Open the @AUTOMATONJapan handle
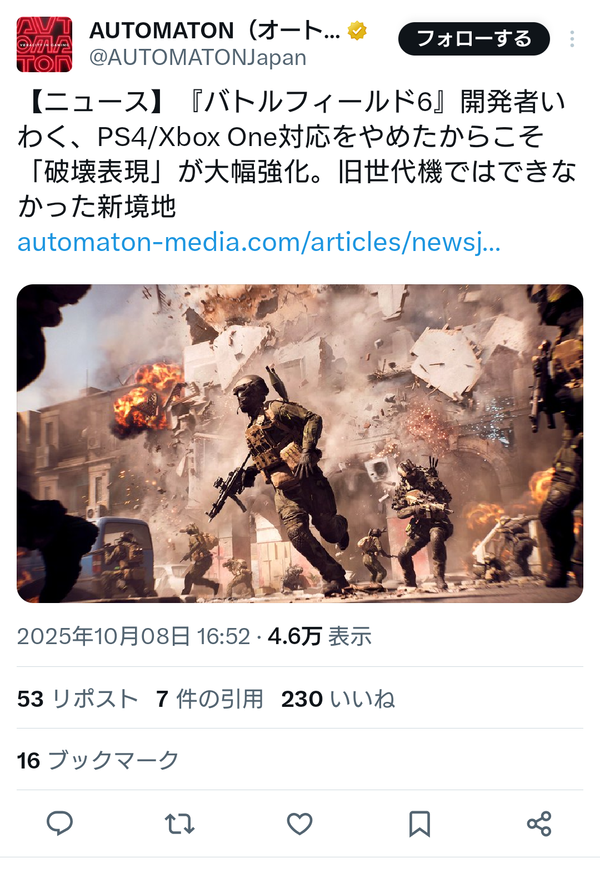The image size is (600, 869). click(198, 58)
